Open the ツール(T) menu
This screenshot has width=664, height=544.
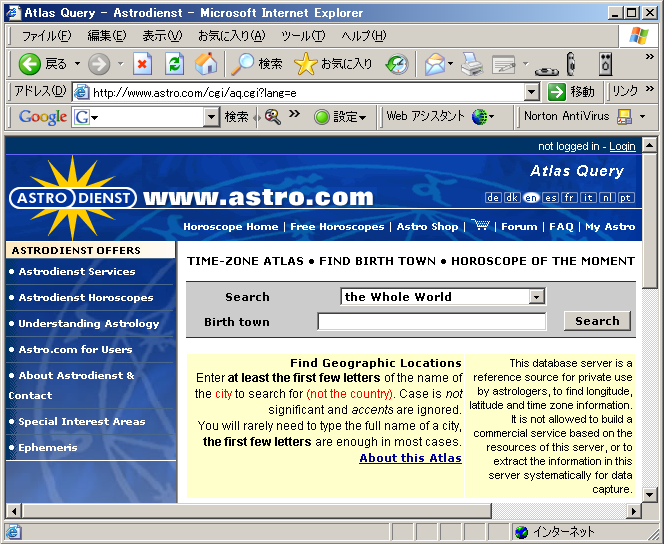[303, 36]
